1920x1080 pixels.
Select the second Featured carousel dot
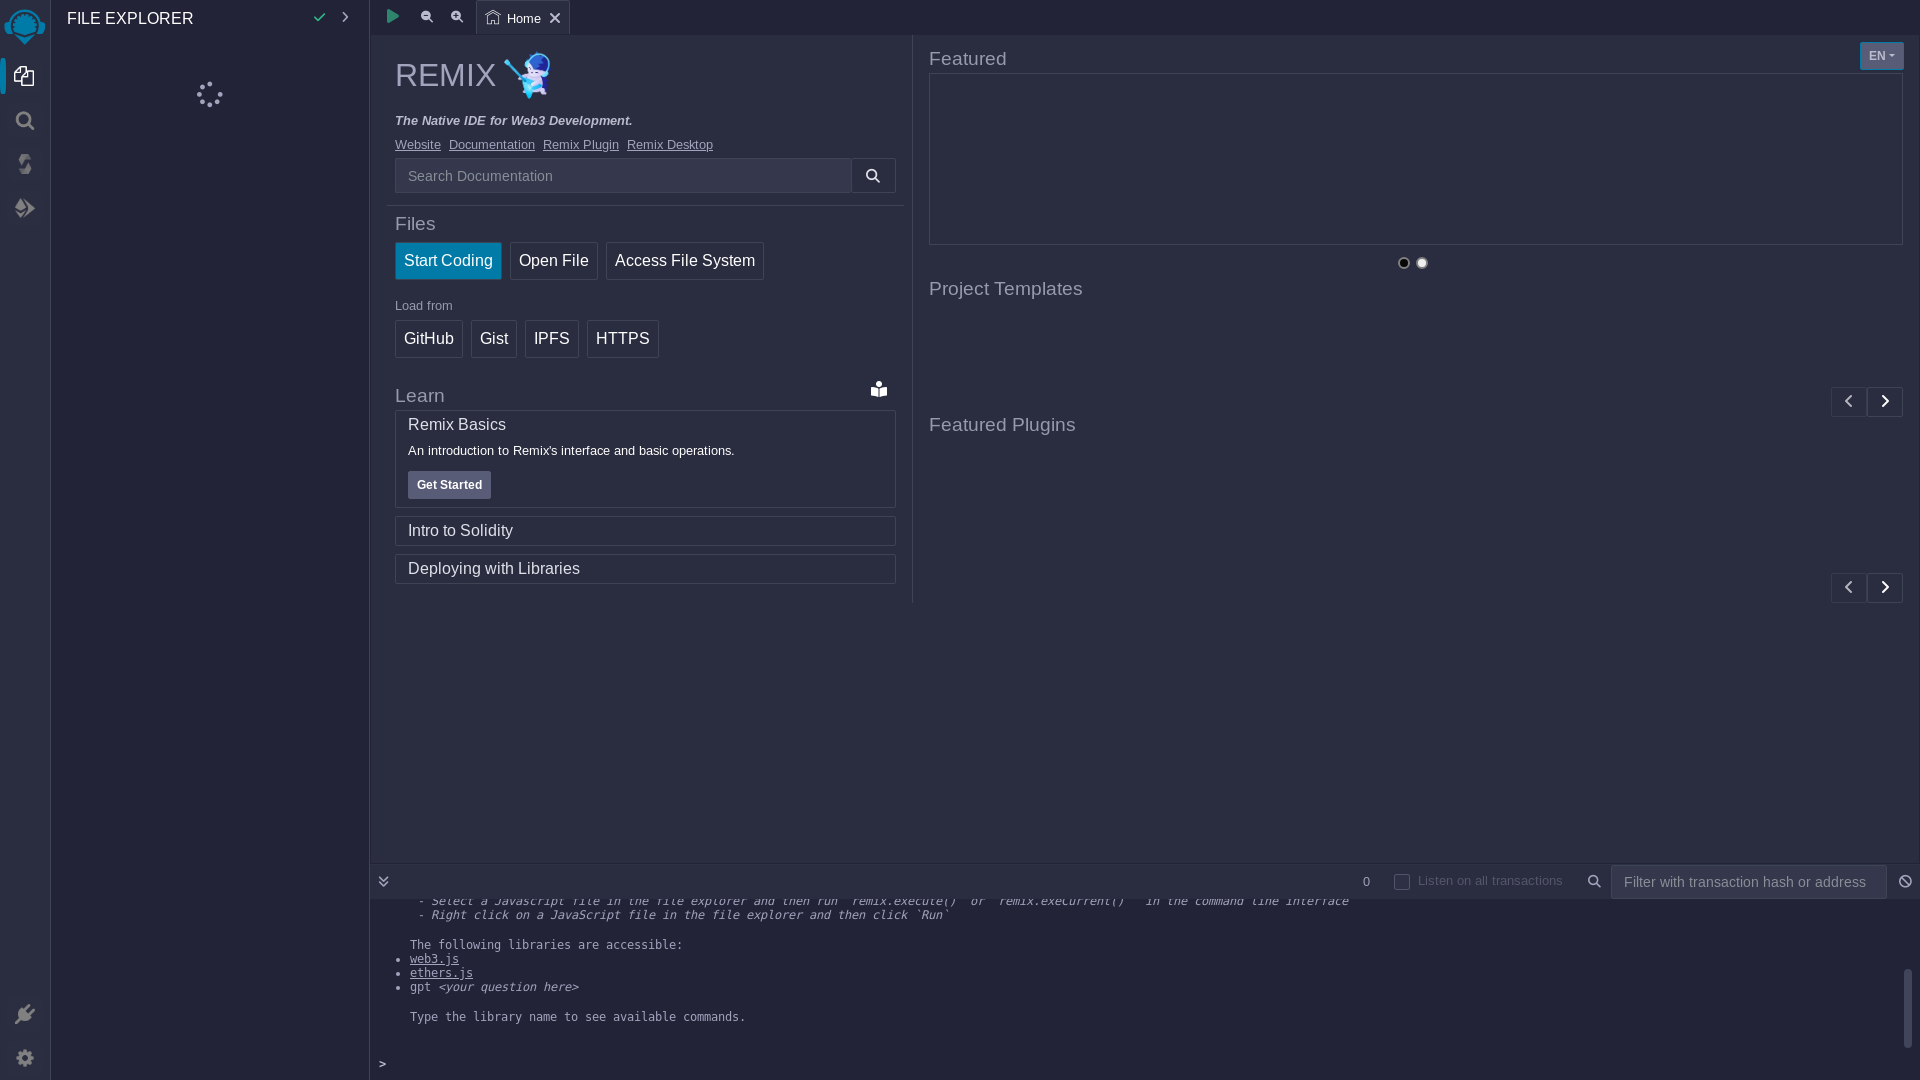tap(1422, 263)
